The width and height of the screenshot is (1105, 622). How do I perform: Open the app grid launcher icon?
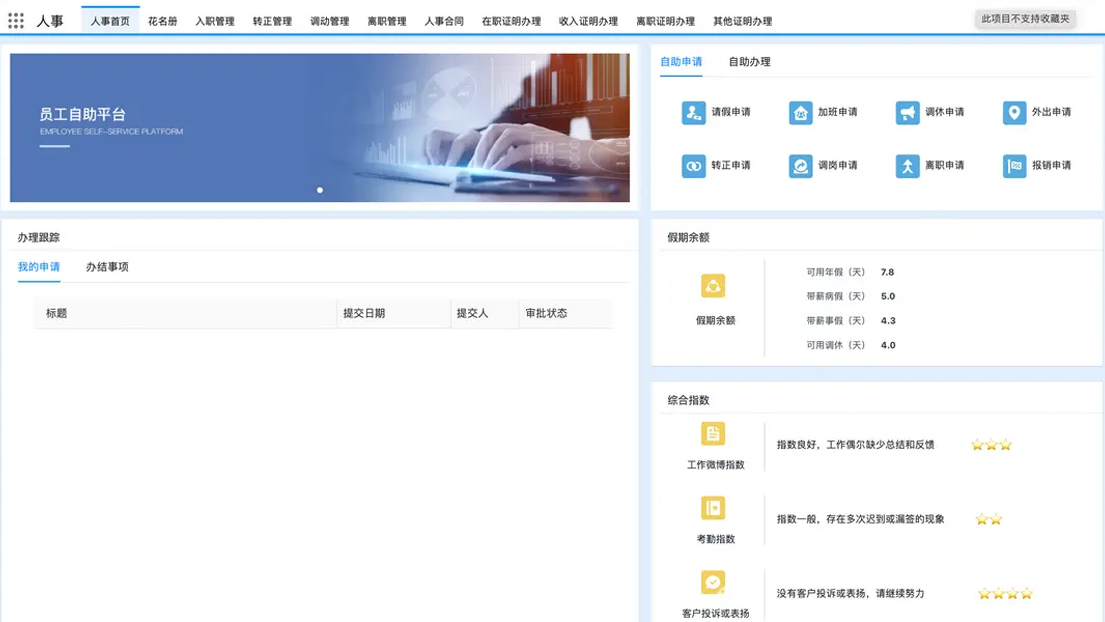(x=15, y=19)
